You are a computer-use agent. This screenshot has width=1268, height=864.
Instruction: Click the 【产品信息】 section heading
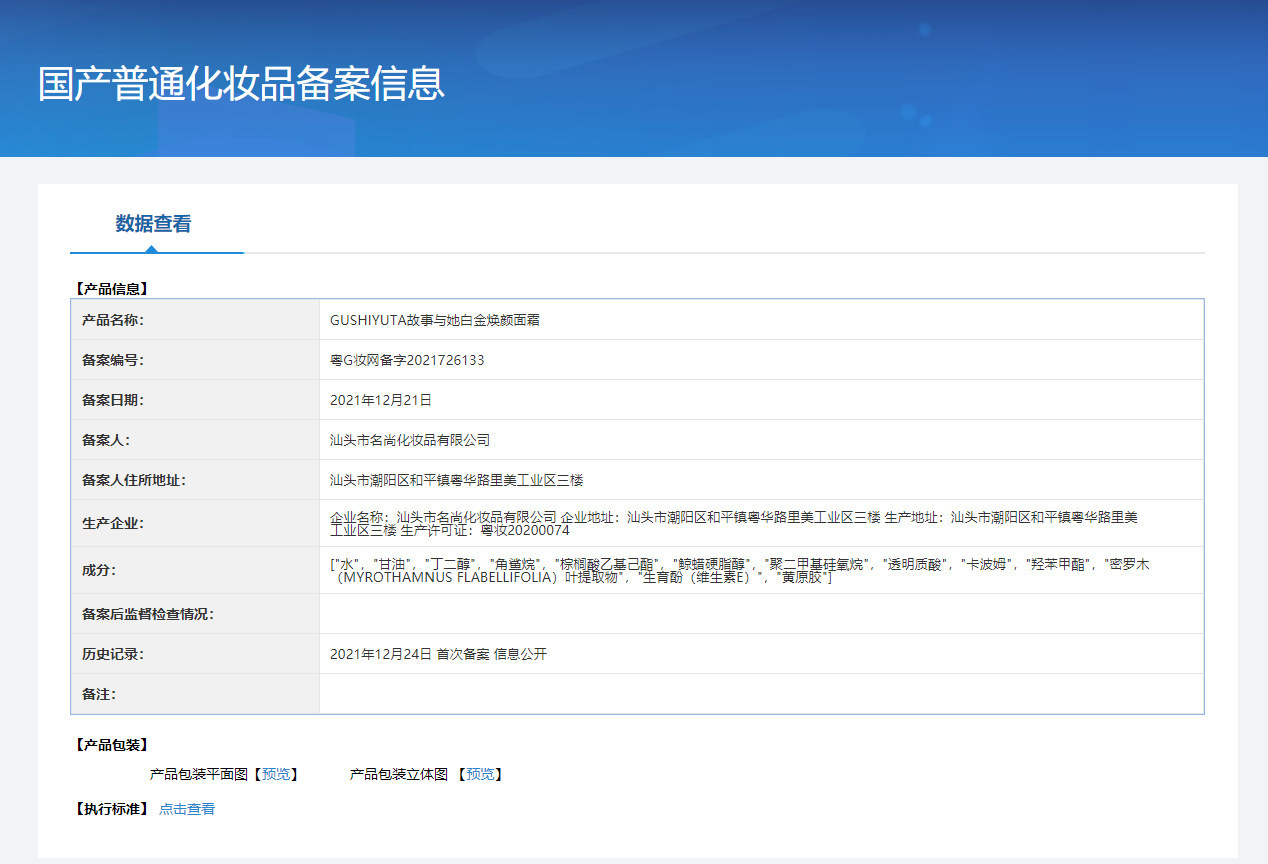(x=111, y=289)
